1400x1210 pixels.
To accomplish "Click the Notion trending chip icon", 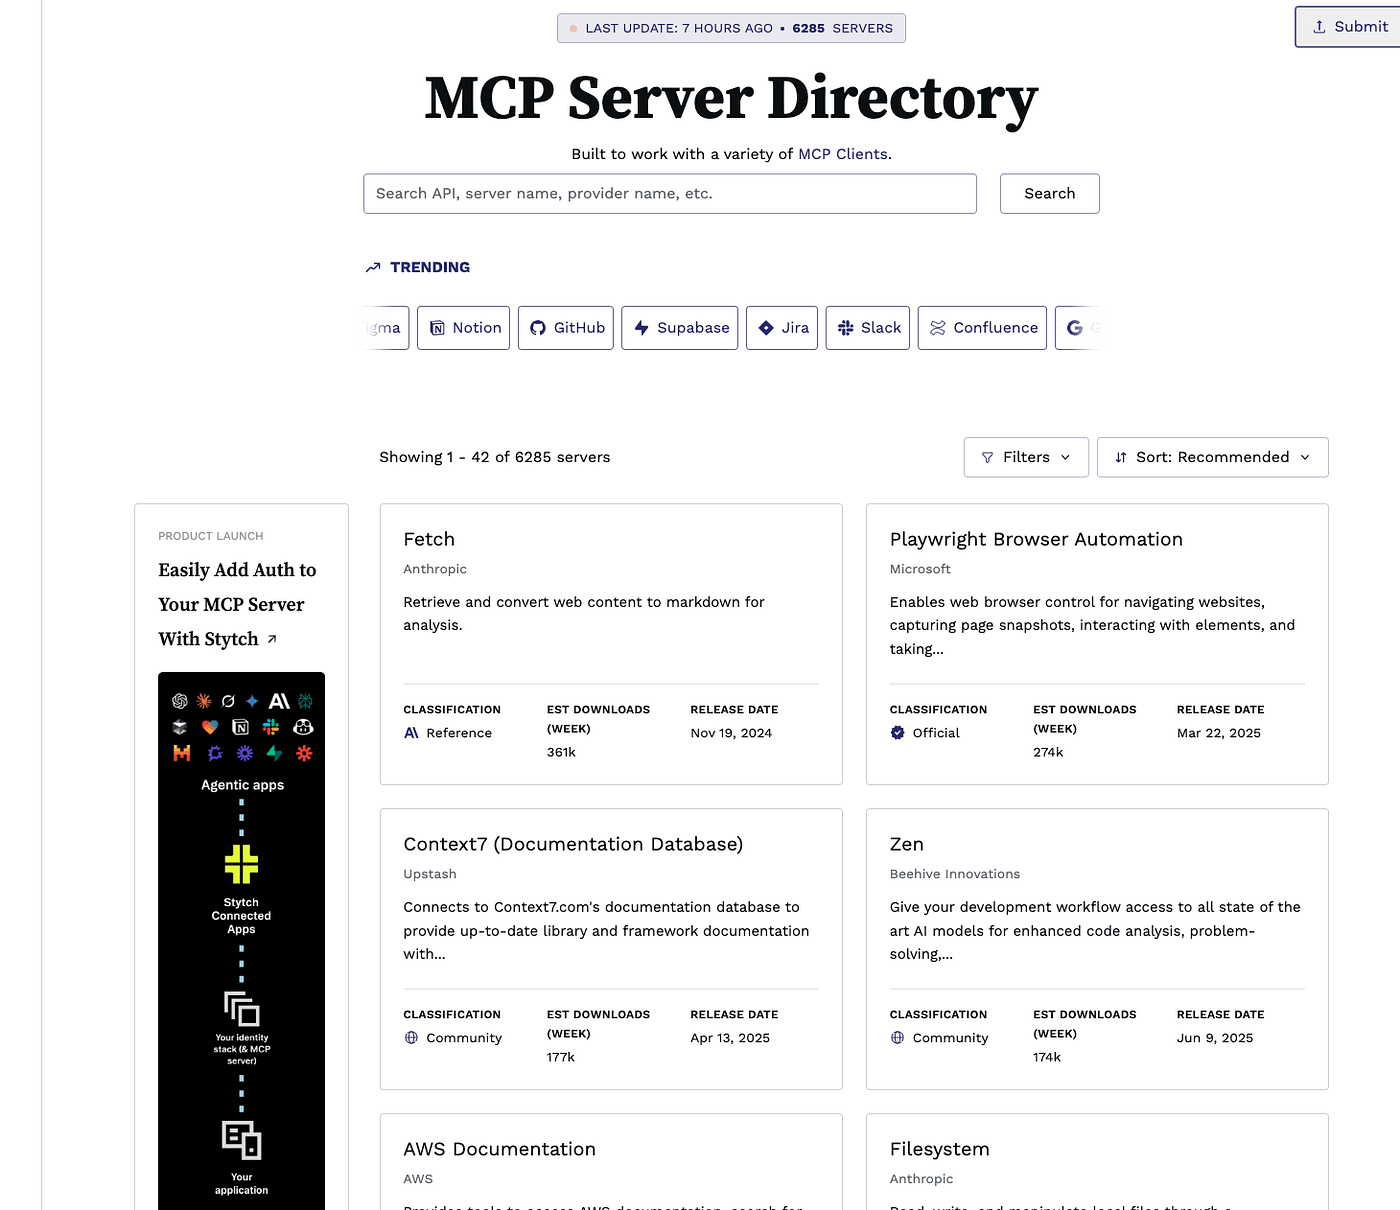I will tap(437, 328).
